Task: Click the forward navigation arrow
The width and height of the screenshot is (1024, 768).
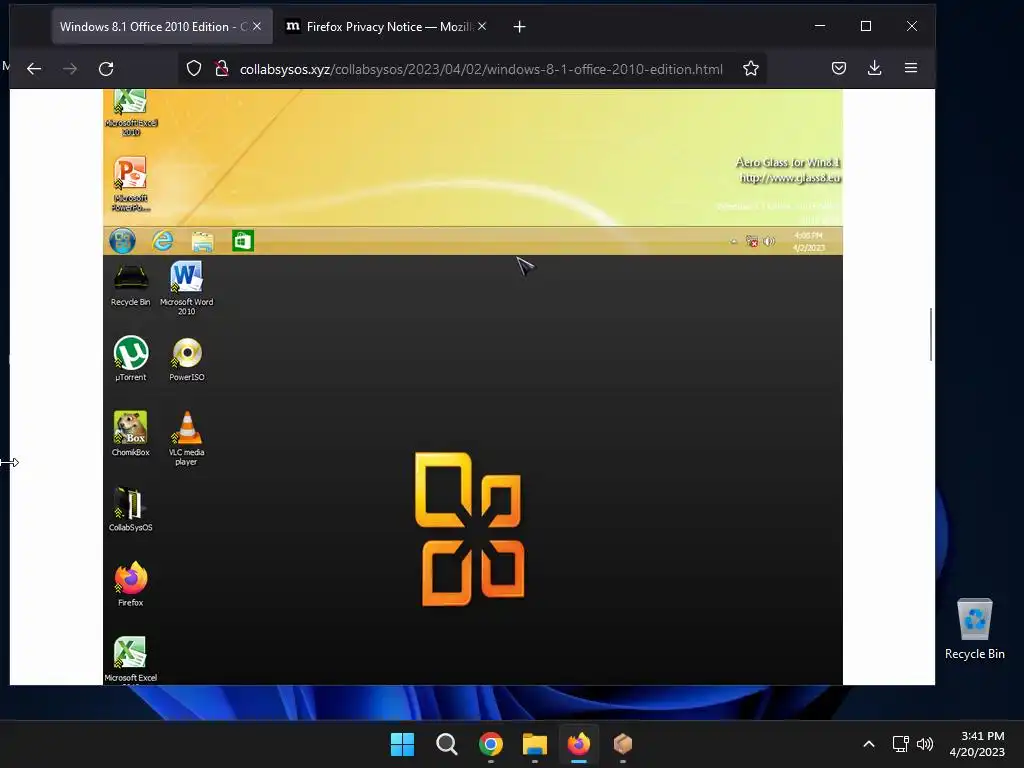Action: coord(70,69)
